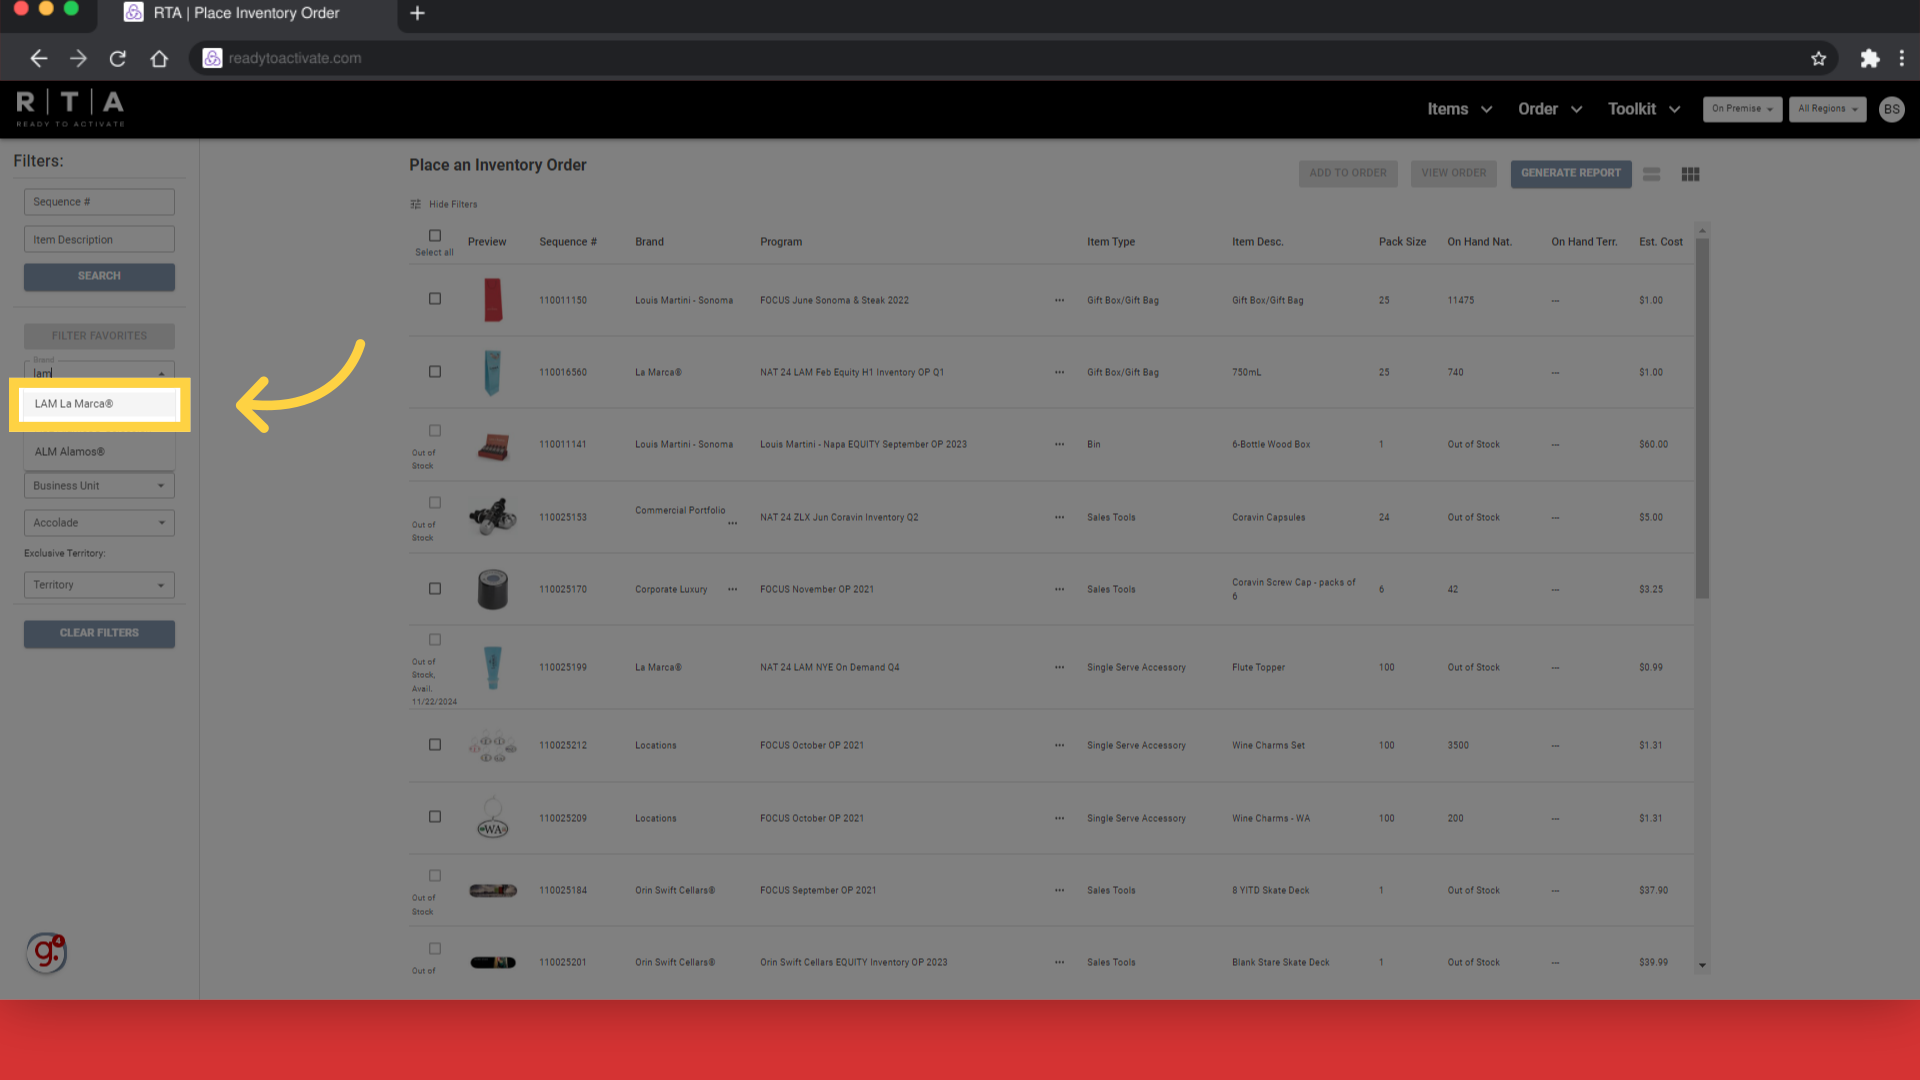Preview the Coravin screw cap thumbnail 110025170
This screenshot has height=1080, width=1920.
pyautogui.click(x=493, y=589)
